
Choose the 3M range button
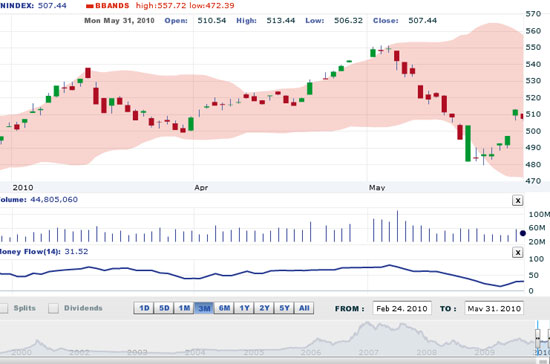pyautogui.click(x=204, y=308)
